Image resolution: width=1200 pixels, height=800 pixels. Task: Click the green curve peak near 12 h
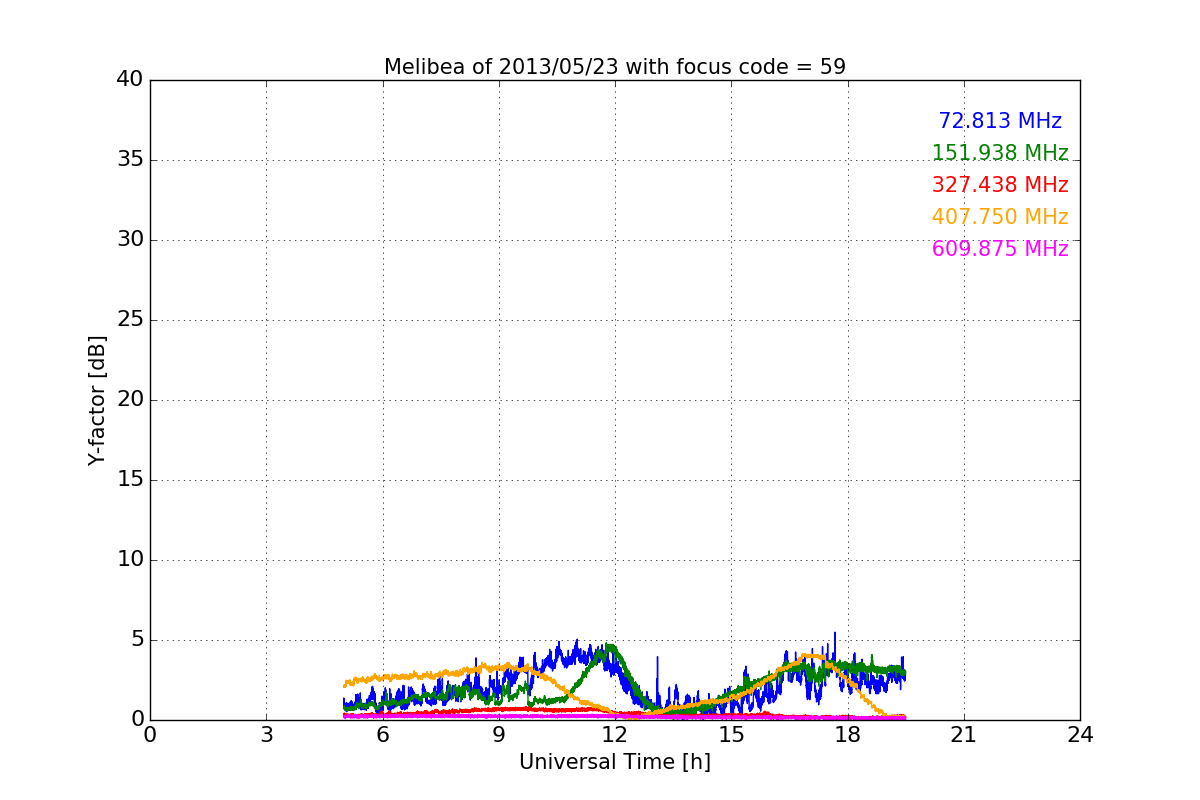[x=608, y=646]
